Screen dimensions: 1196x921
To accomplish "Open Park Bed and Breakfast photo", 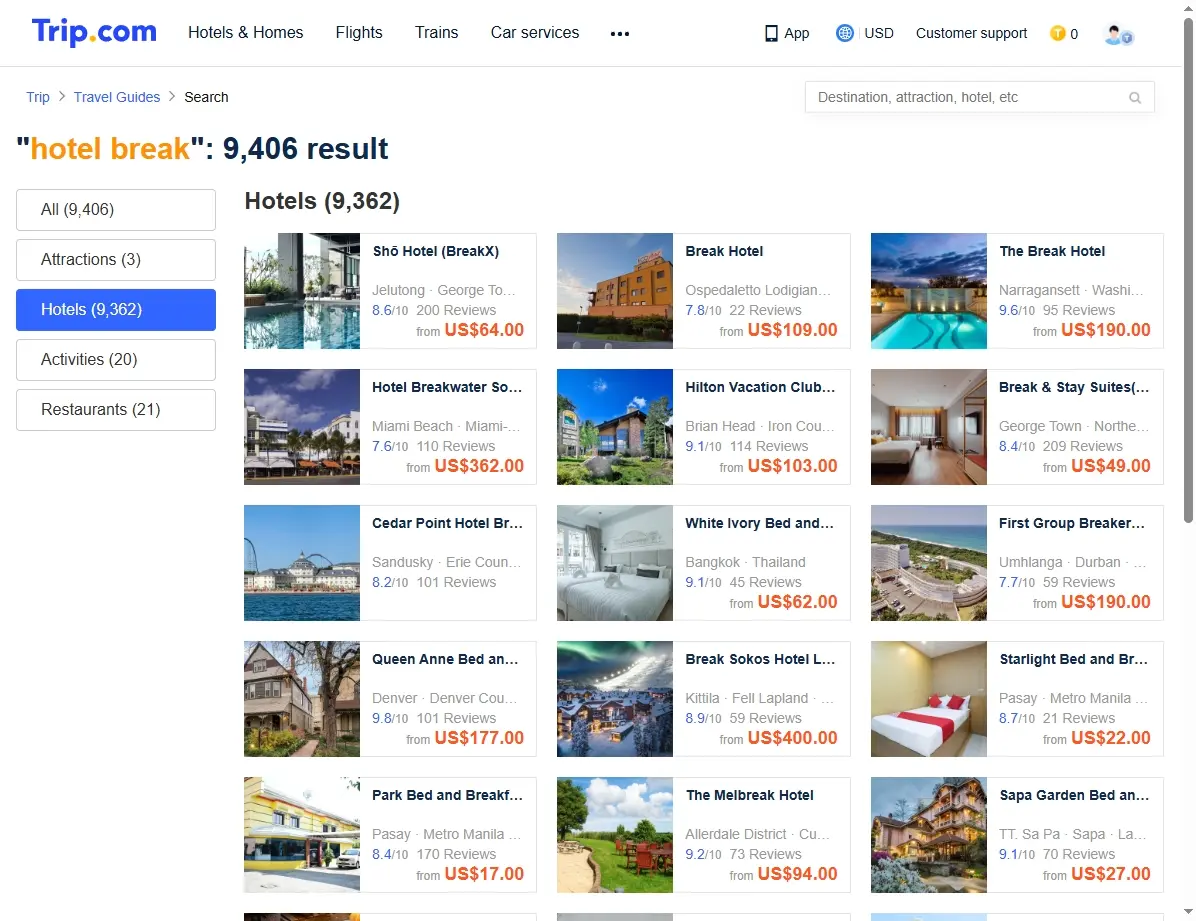I will coord(302,835).
